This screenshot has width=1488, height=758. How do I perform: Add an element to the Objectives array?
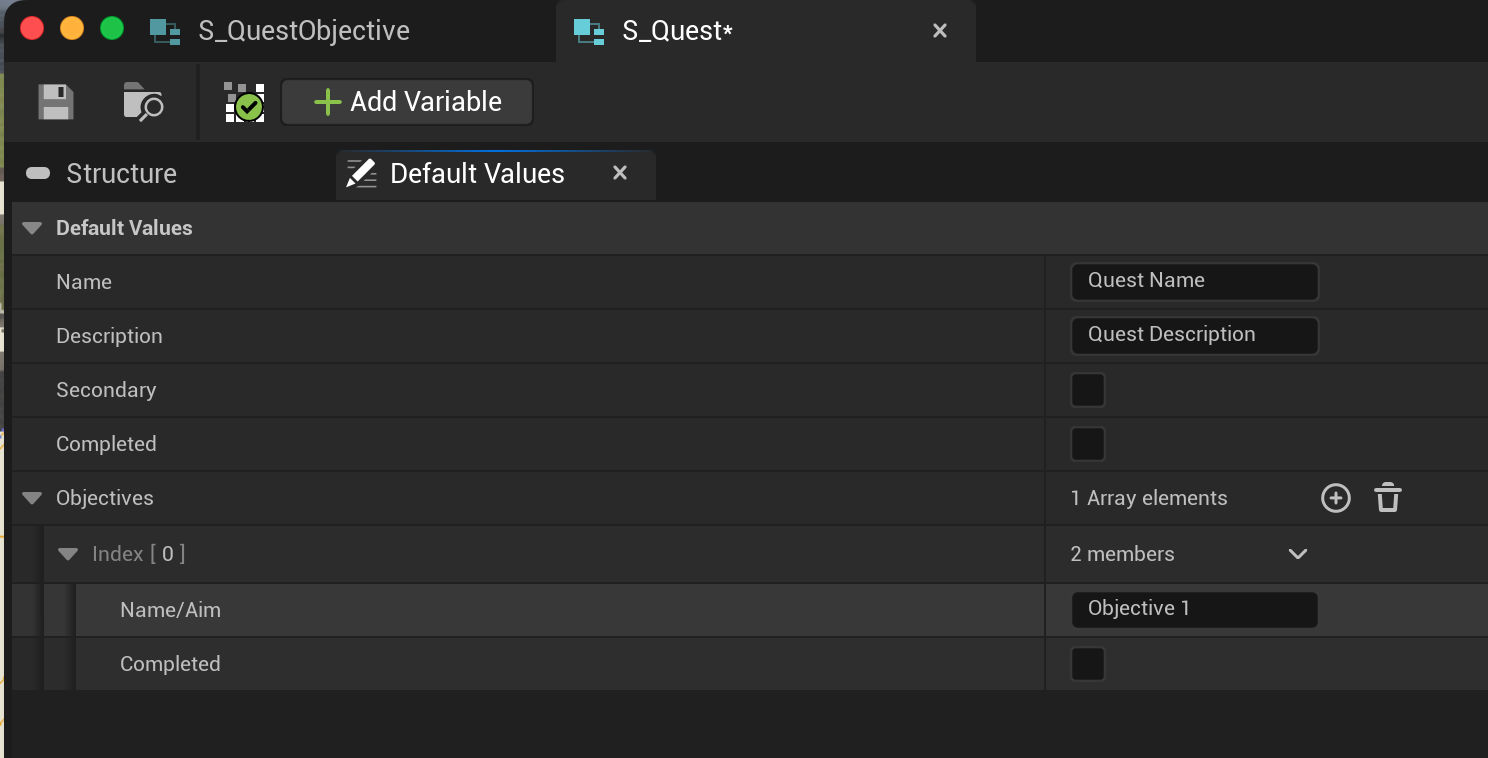pyautogui.click(x=1336, y=498)
